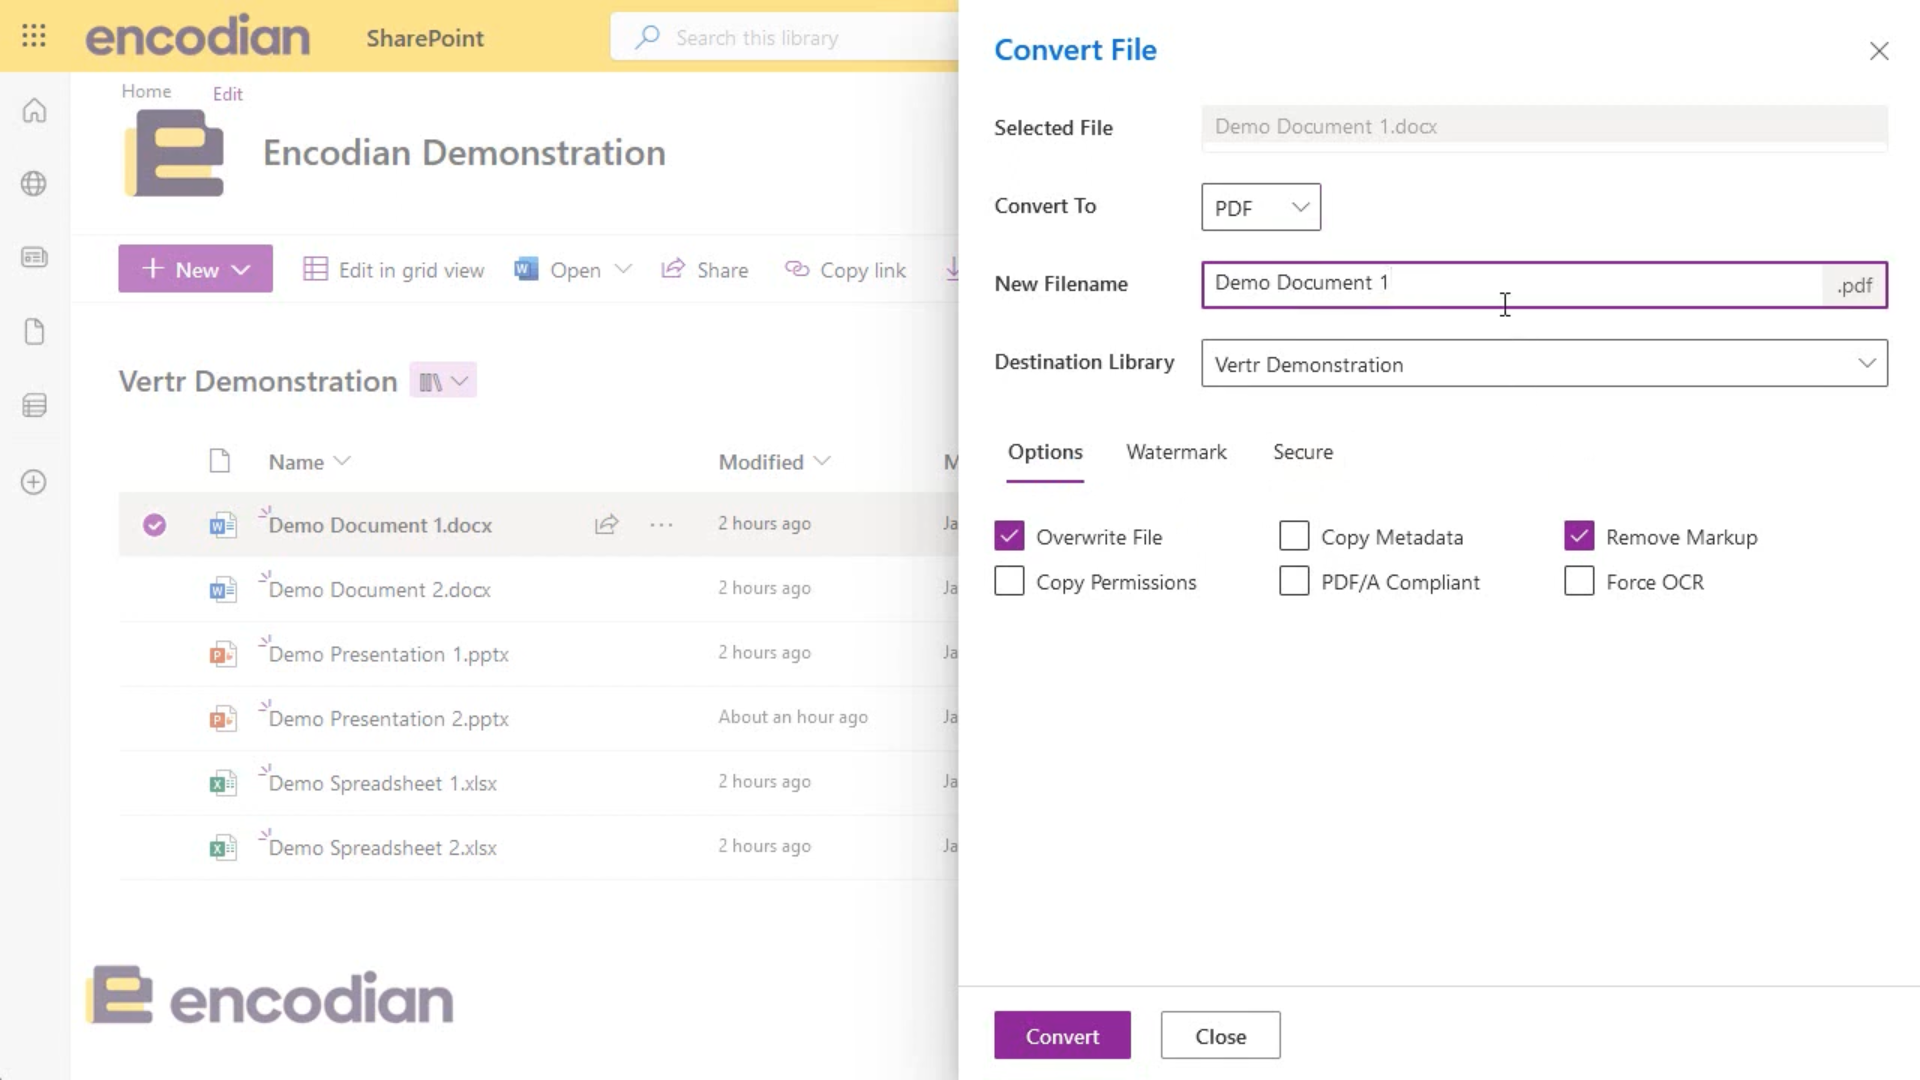Click the create plus icon in left rail
This screenshot has height=1080, width=1920.
(x=34, y=482)
